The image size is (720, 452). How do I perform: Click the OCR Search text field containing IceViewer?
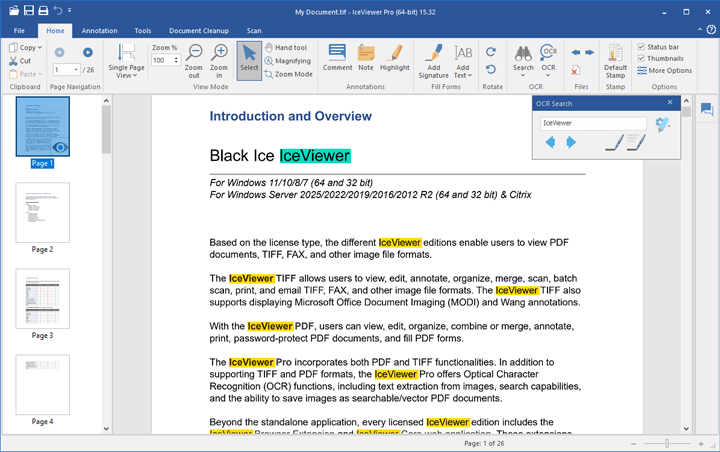pyautogui.click(x=593, y=123)
